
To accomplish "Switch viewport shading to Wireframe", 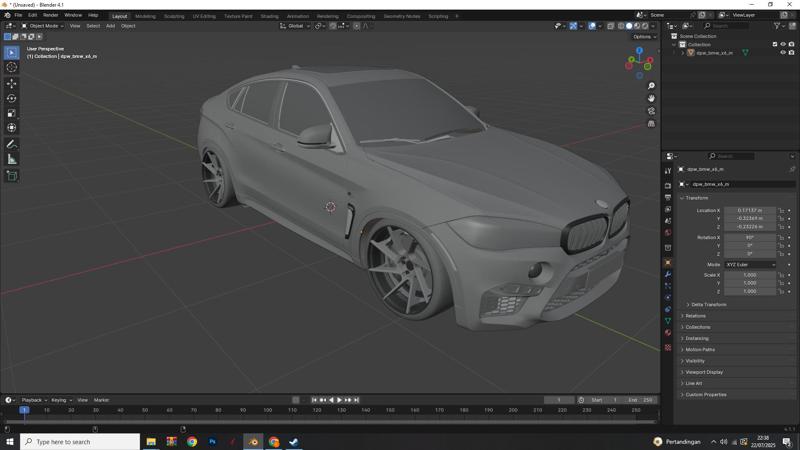I will coord(621,26).
